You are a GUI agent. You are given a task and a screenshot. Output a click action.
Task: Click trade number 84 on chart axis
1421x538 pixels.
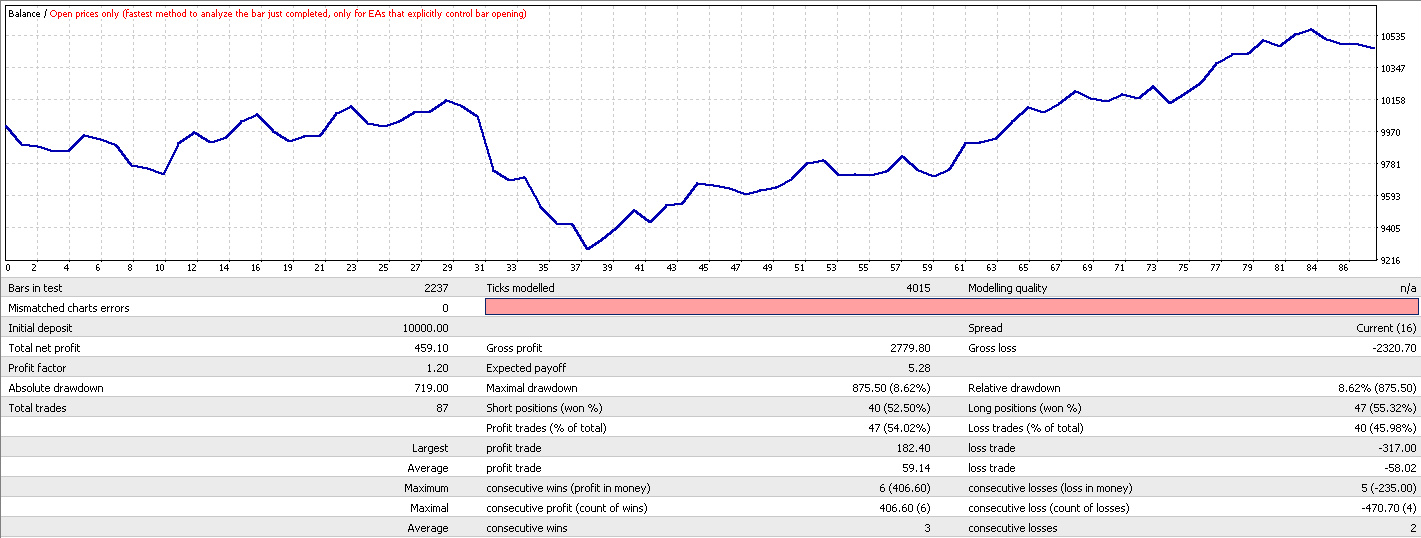coord(1310,268)
